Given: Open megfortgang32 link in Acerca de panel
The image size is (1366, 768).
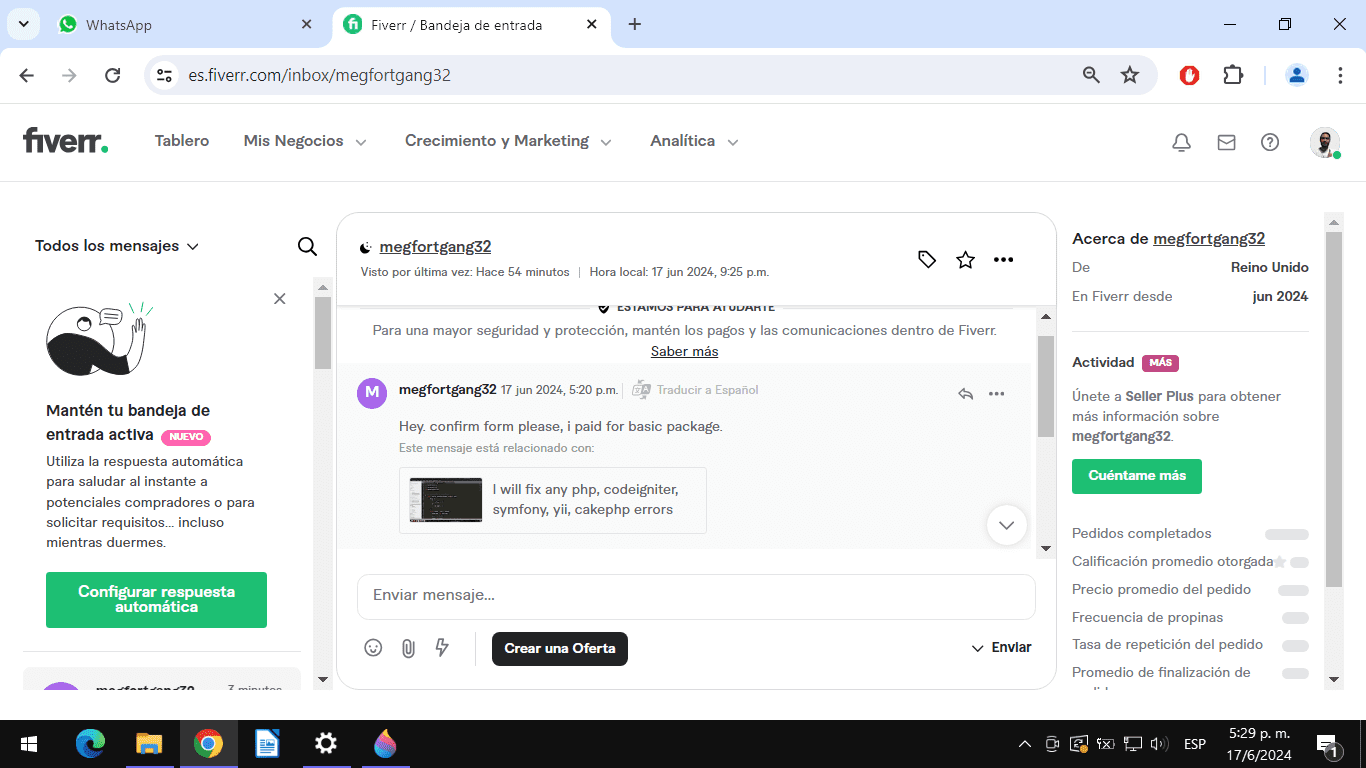Looking at the screenshot, I should click(1209, 239).
